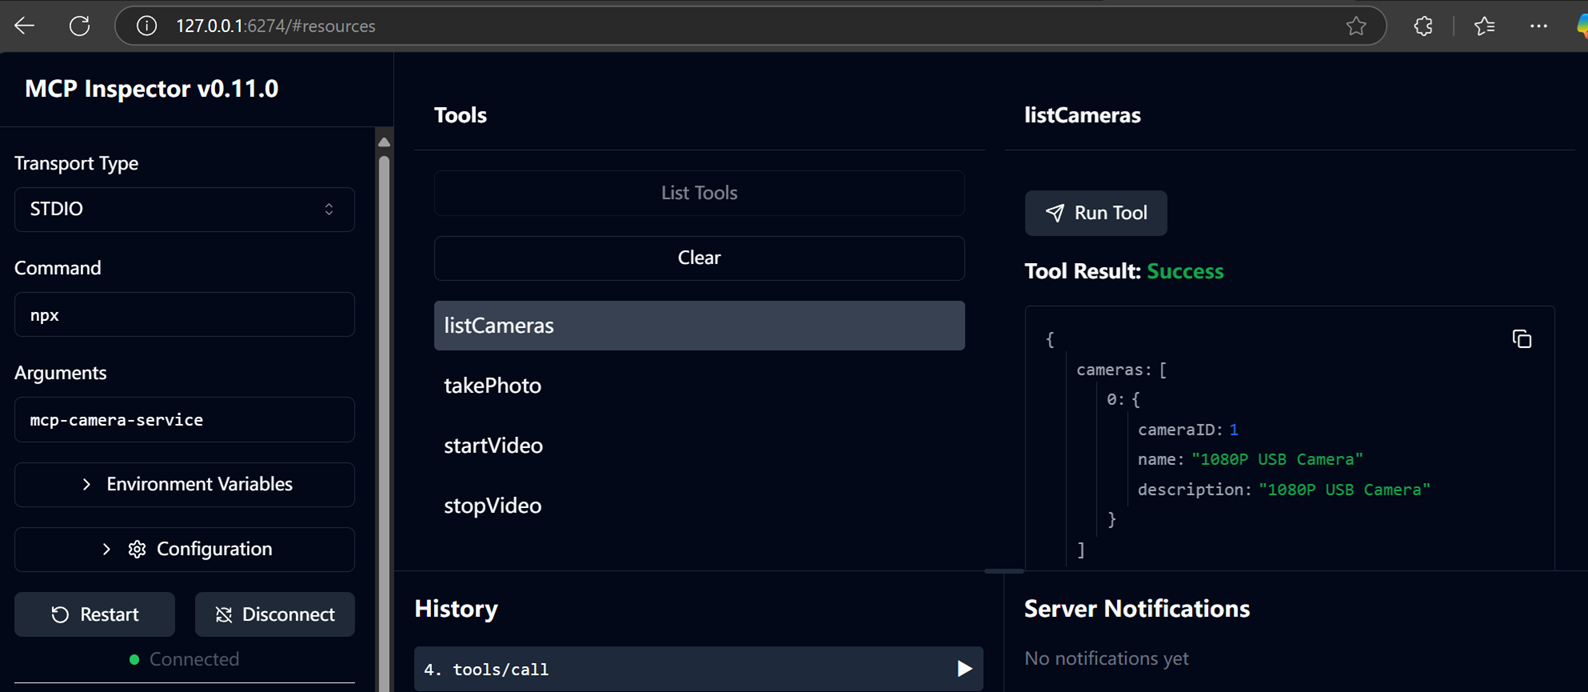
Task: Open the Transport Type STDIO dropdown
Action: coord(185,209)
